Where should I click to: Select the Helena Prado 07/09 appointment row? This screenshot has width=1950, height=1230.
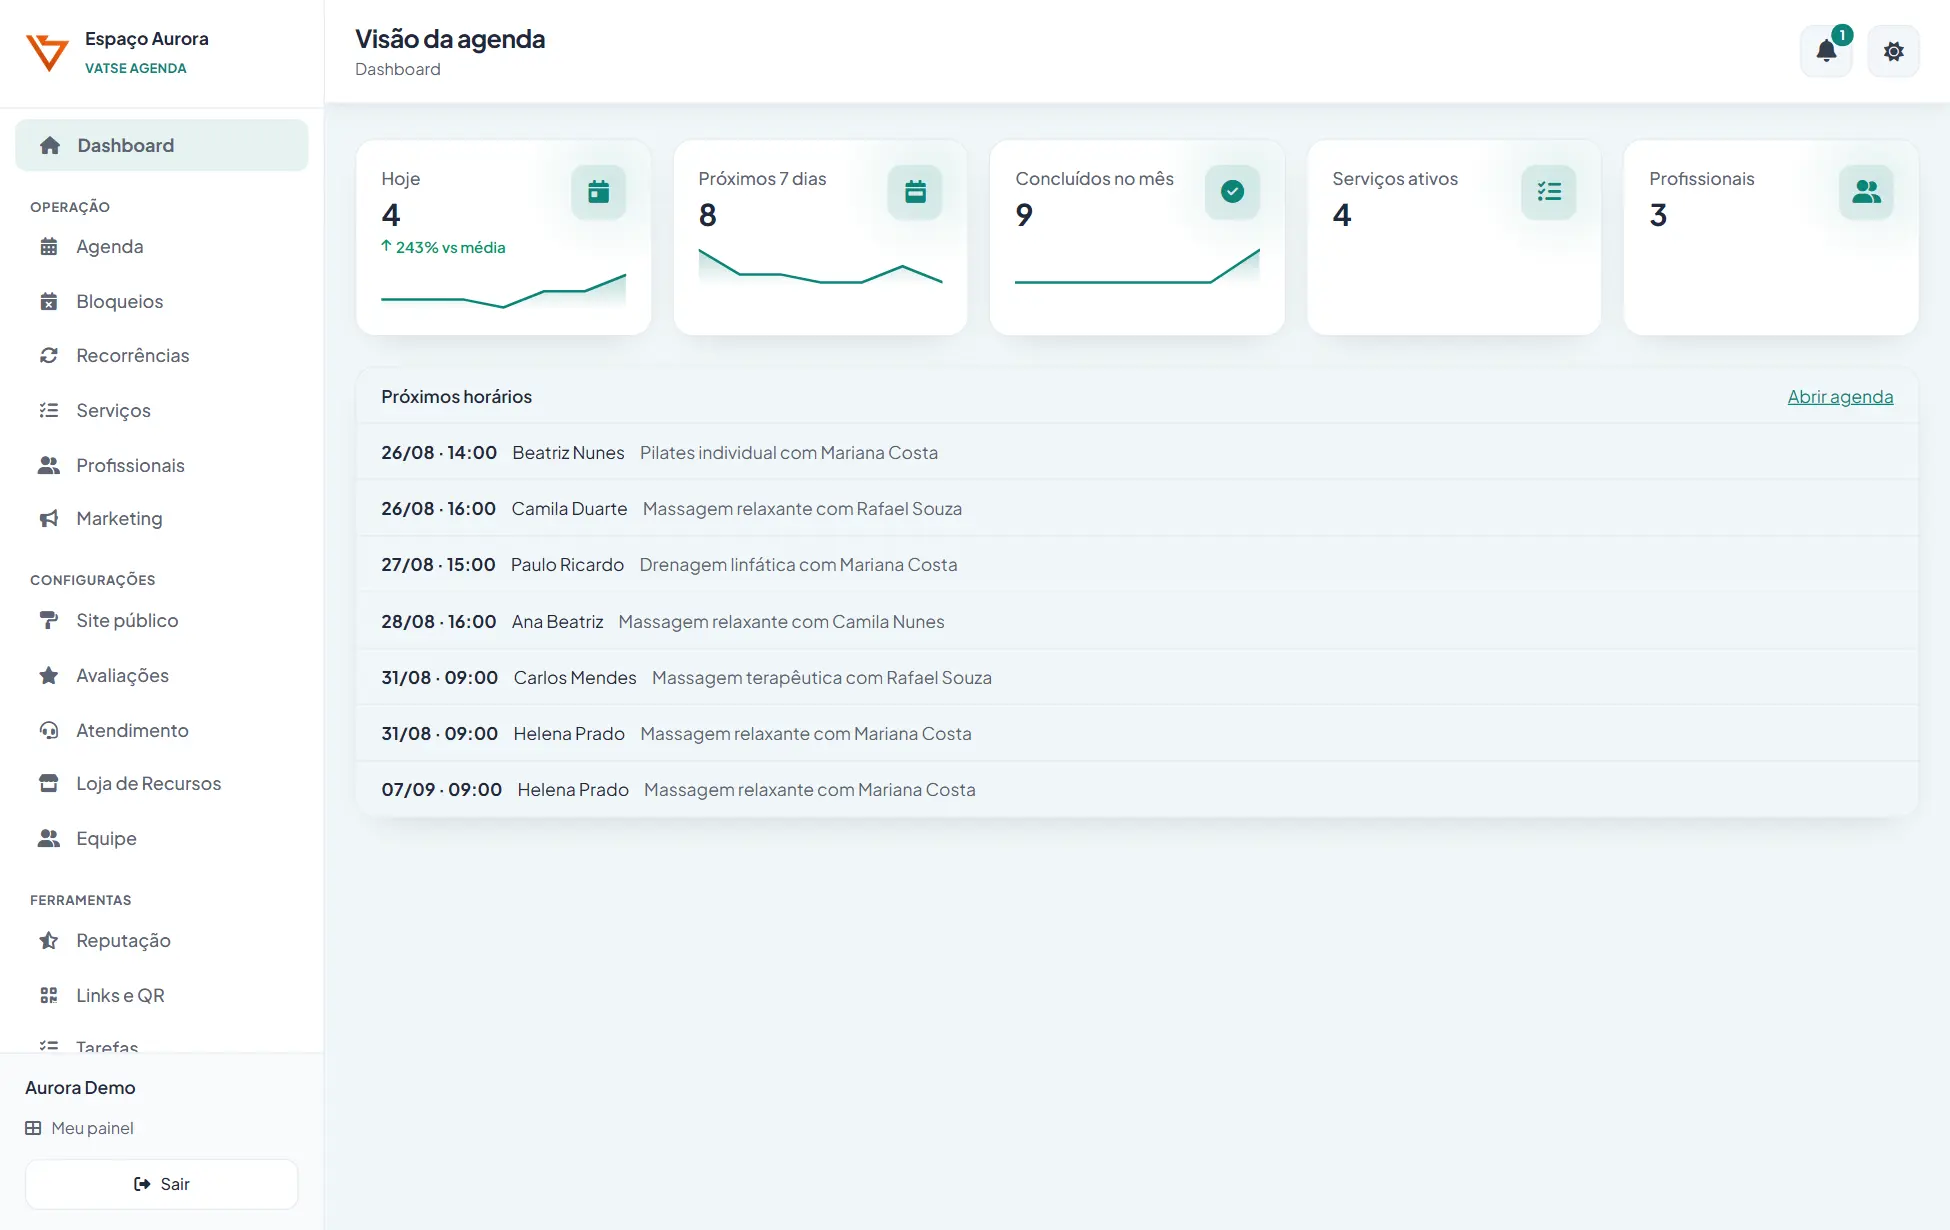tap(1137, 790)
